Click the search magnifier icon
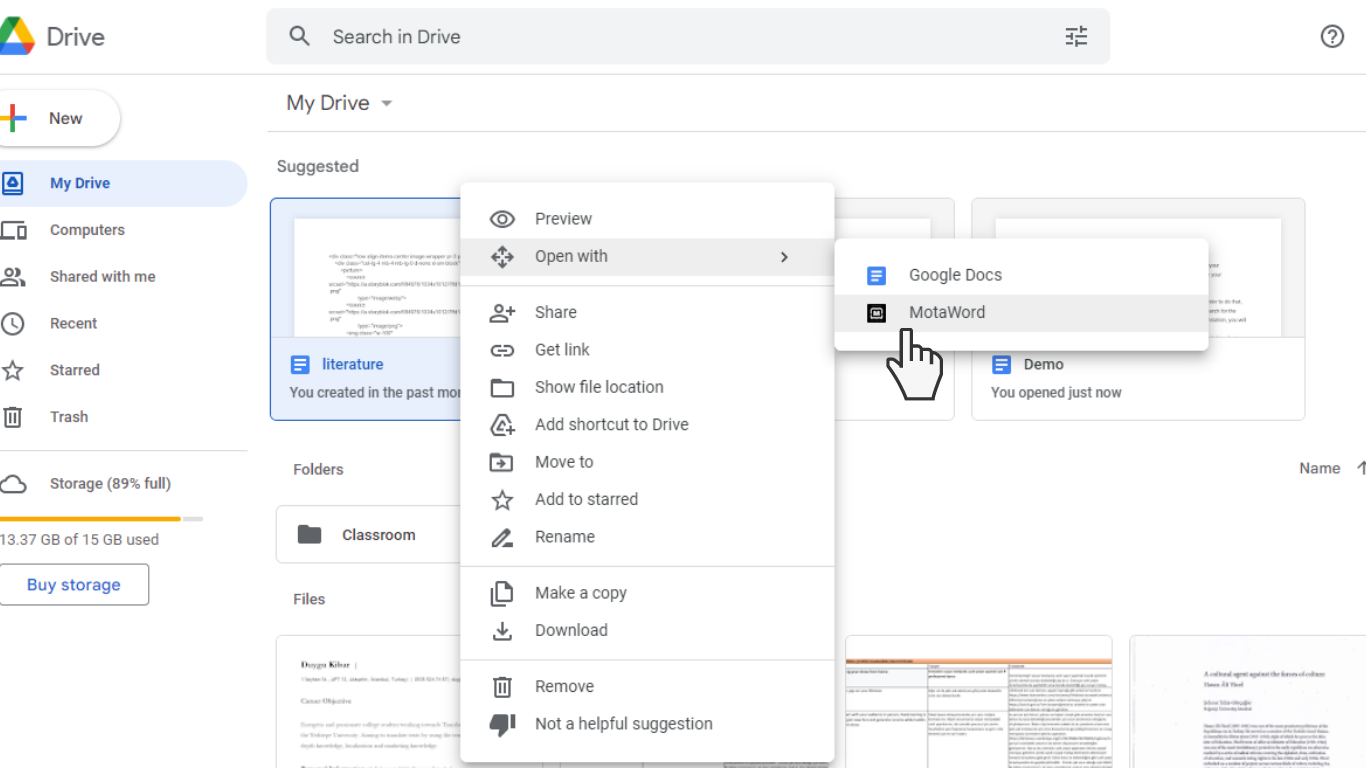1366x768 pixels. pyautogui.click(x=299, y=37)
